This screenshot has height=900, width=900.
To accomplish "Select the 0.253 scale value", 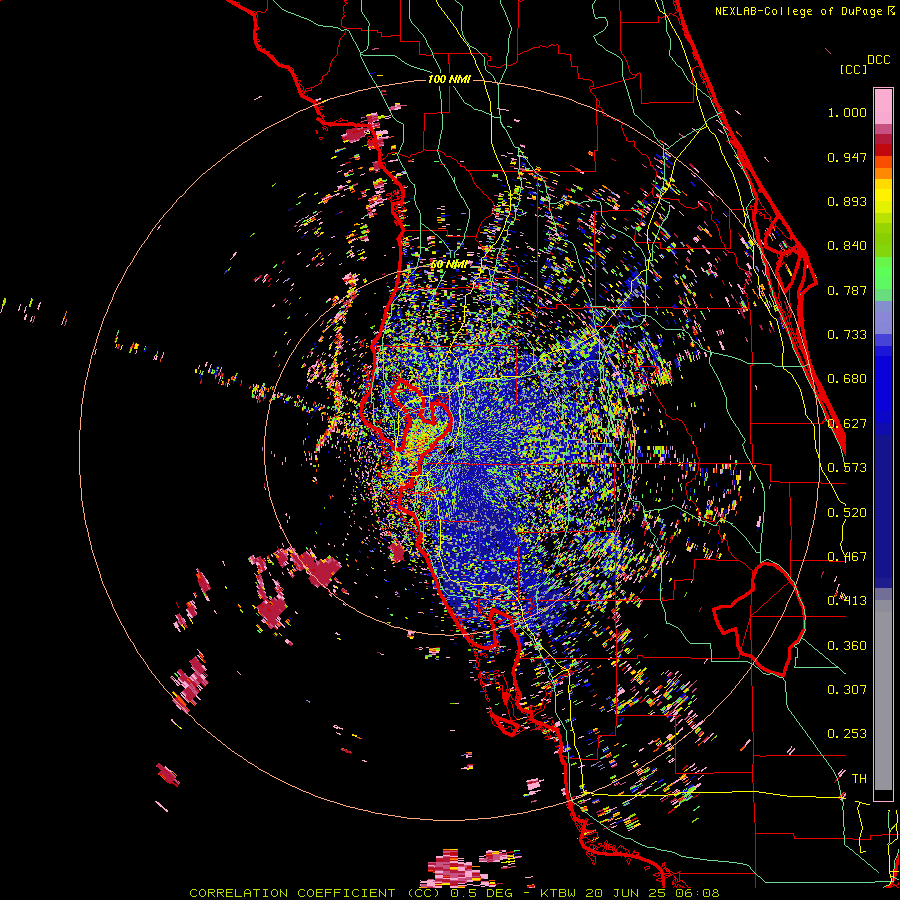I will 847,734.
